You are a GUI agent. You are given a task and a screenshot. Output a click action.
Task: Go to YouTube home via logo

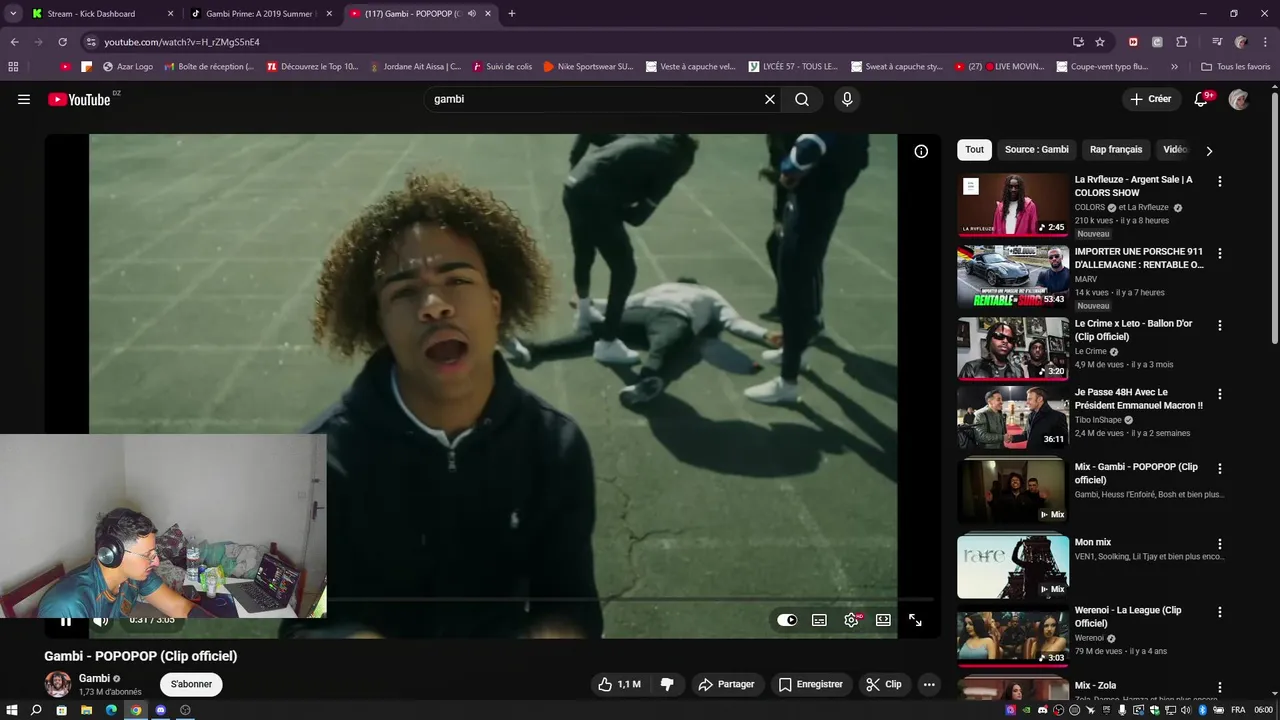point(79,99)
